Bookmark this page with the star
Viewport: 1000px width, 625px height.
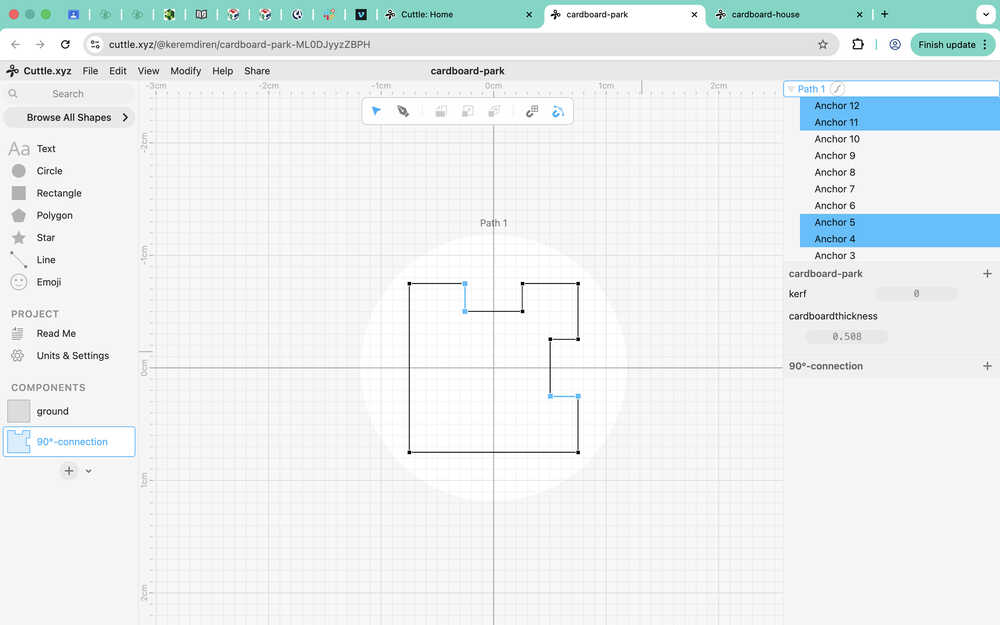click(823, 45)
